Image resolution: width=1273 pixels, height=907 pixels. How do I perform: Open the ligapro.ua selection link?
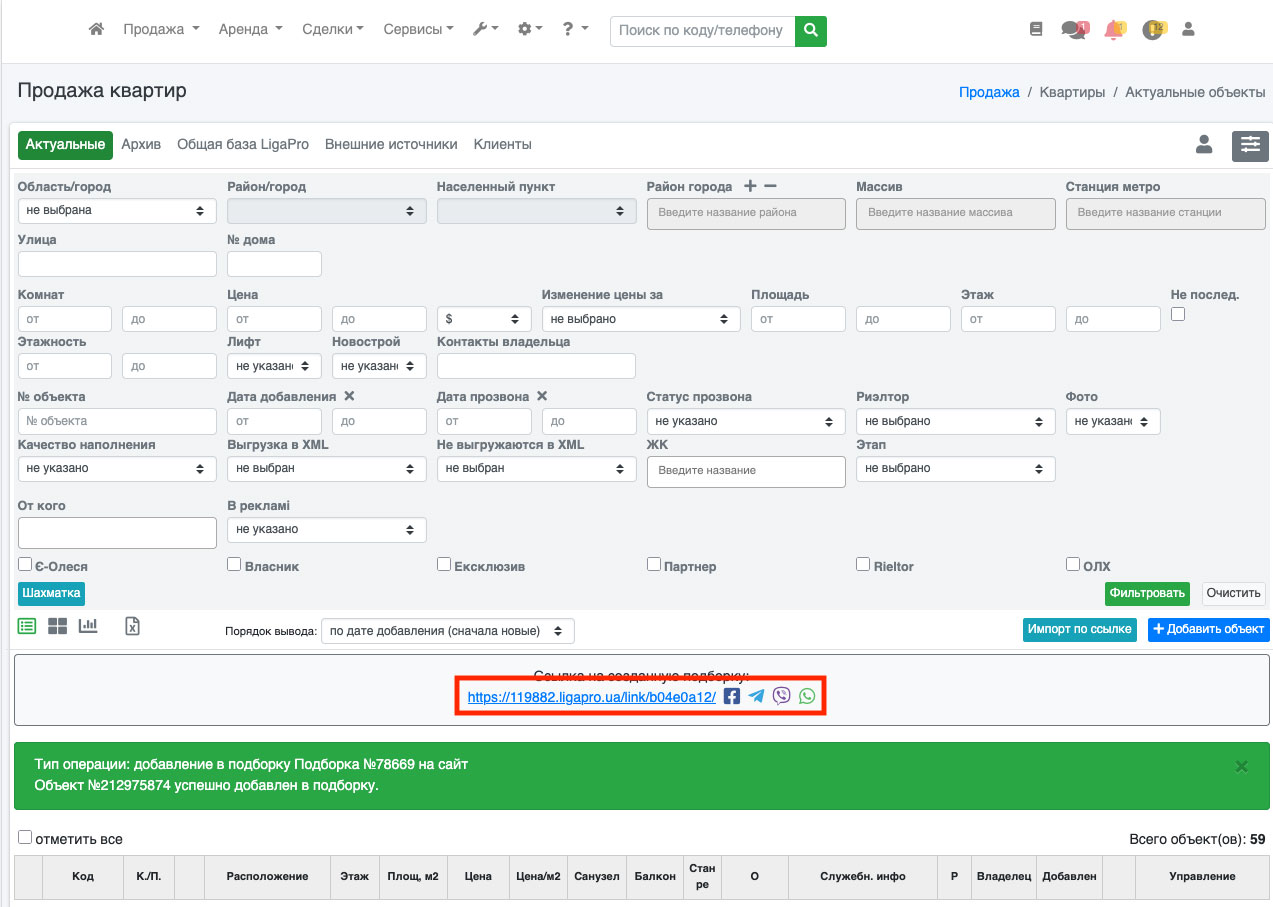592,697
